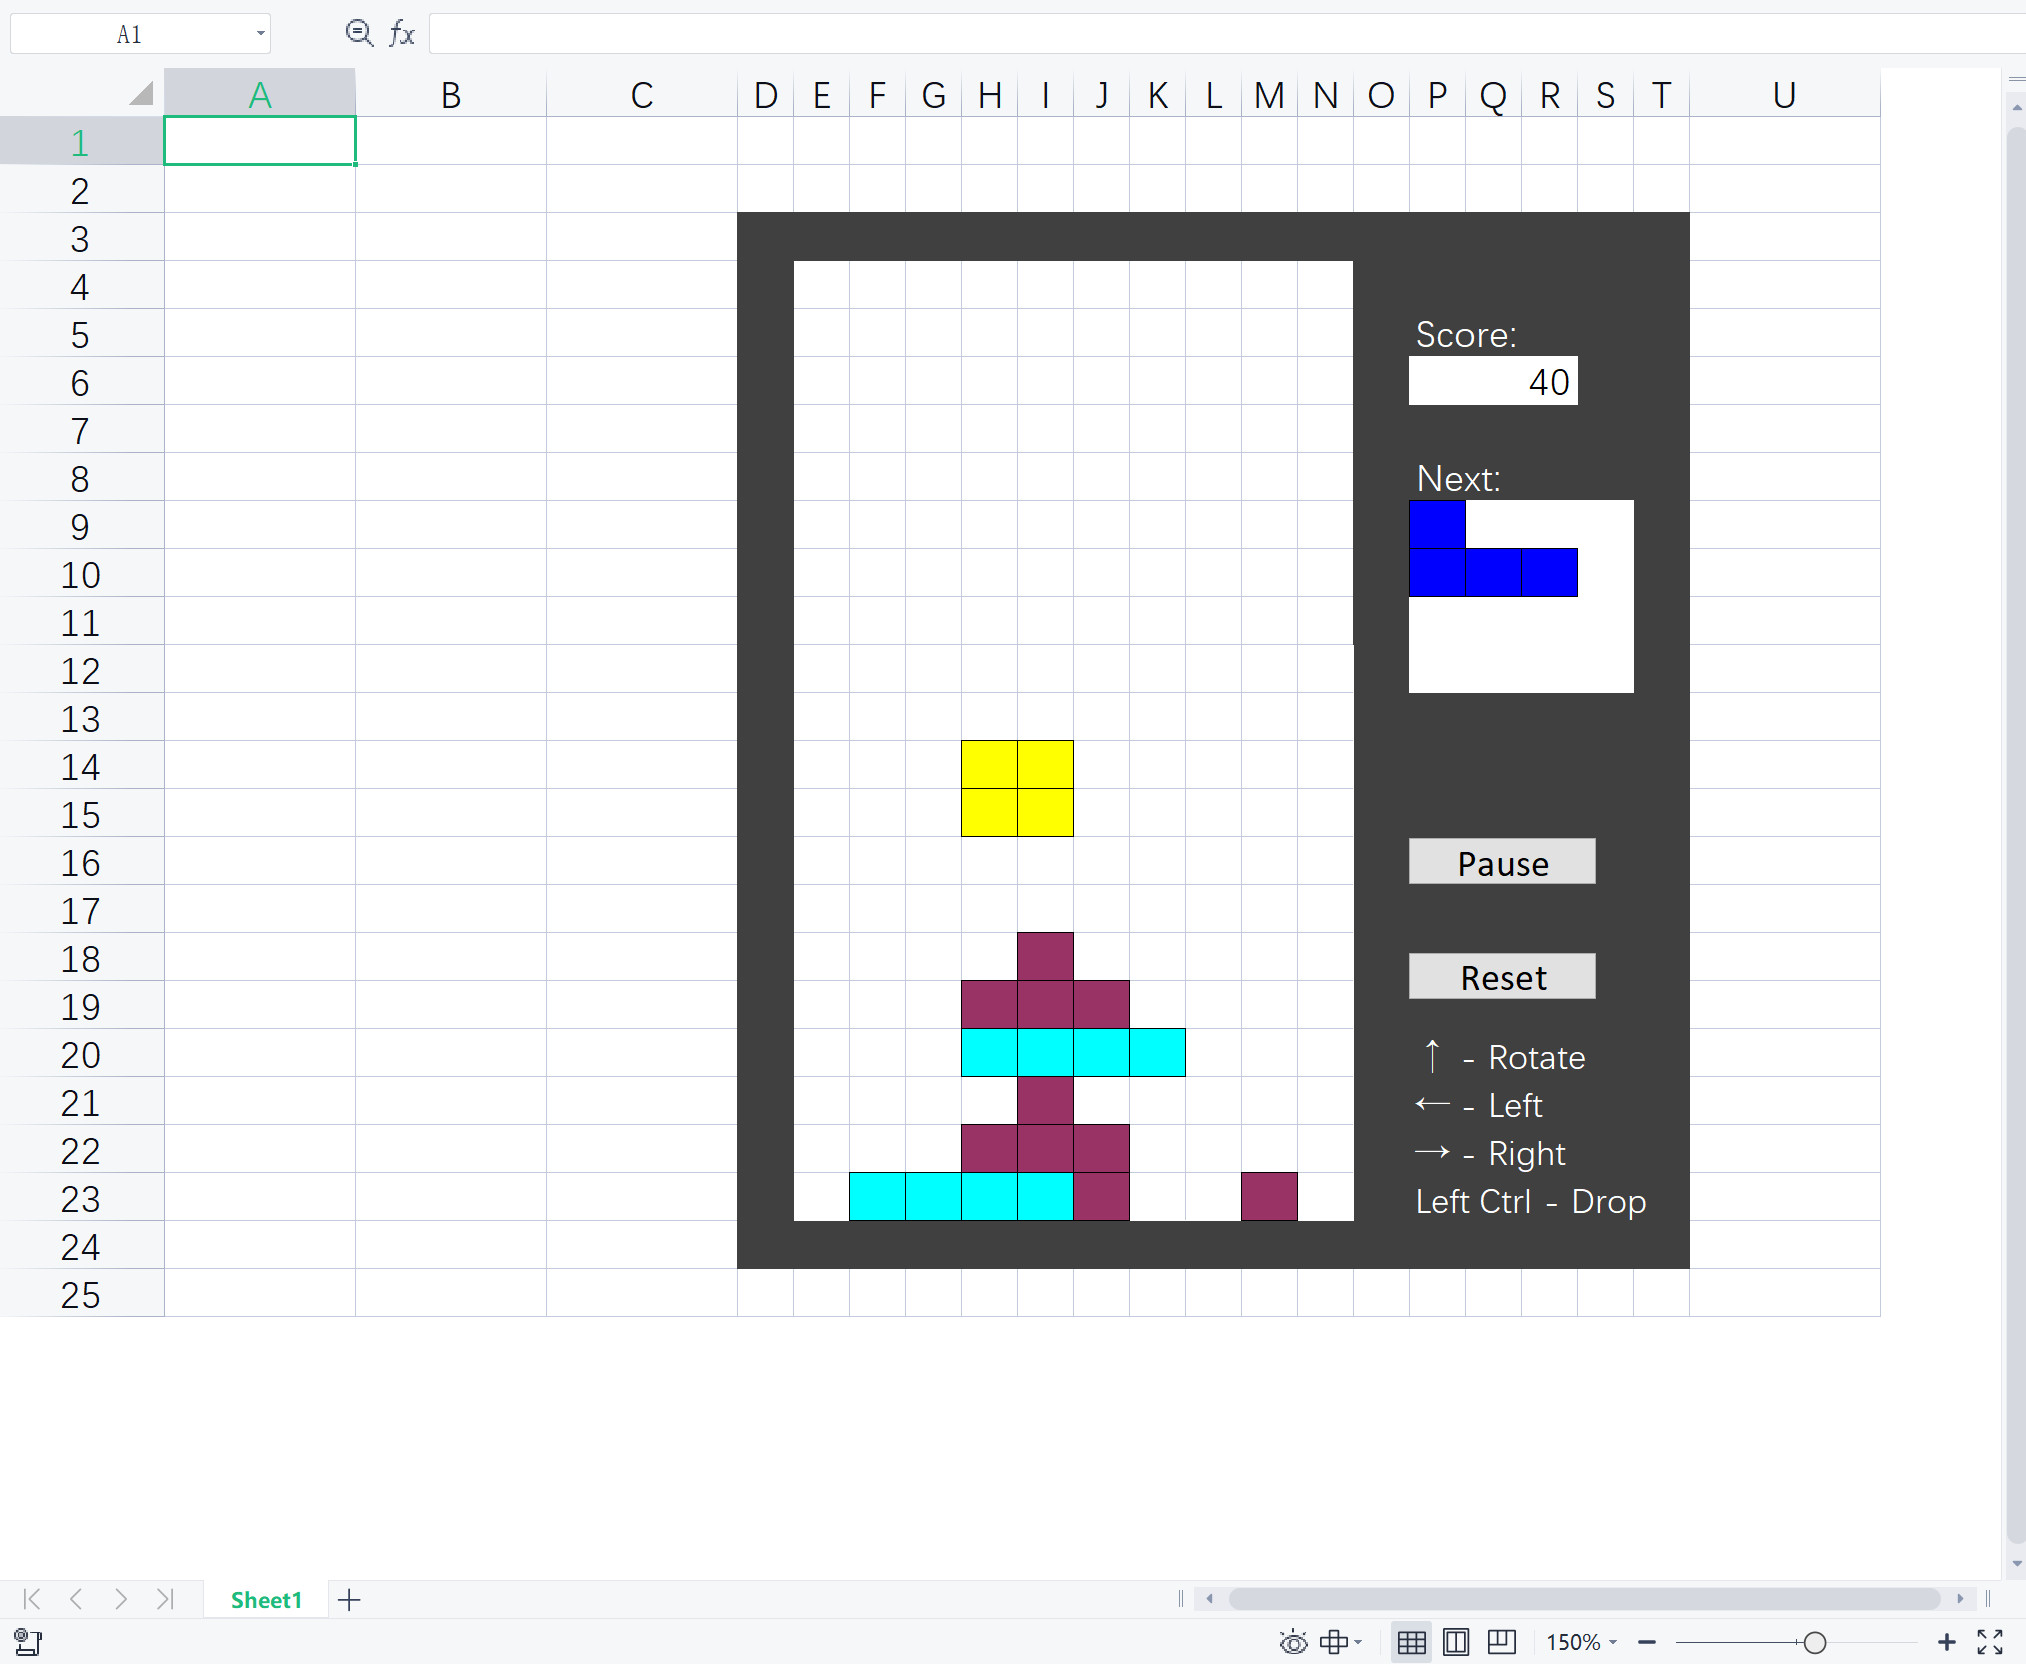Click the blue next piece preview
Image resolution: width=2026 pixels, height=1664 pixels.
[1493, 549]
